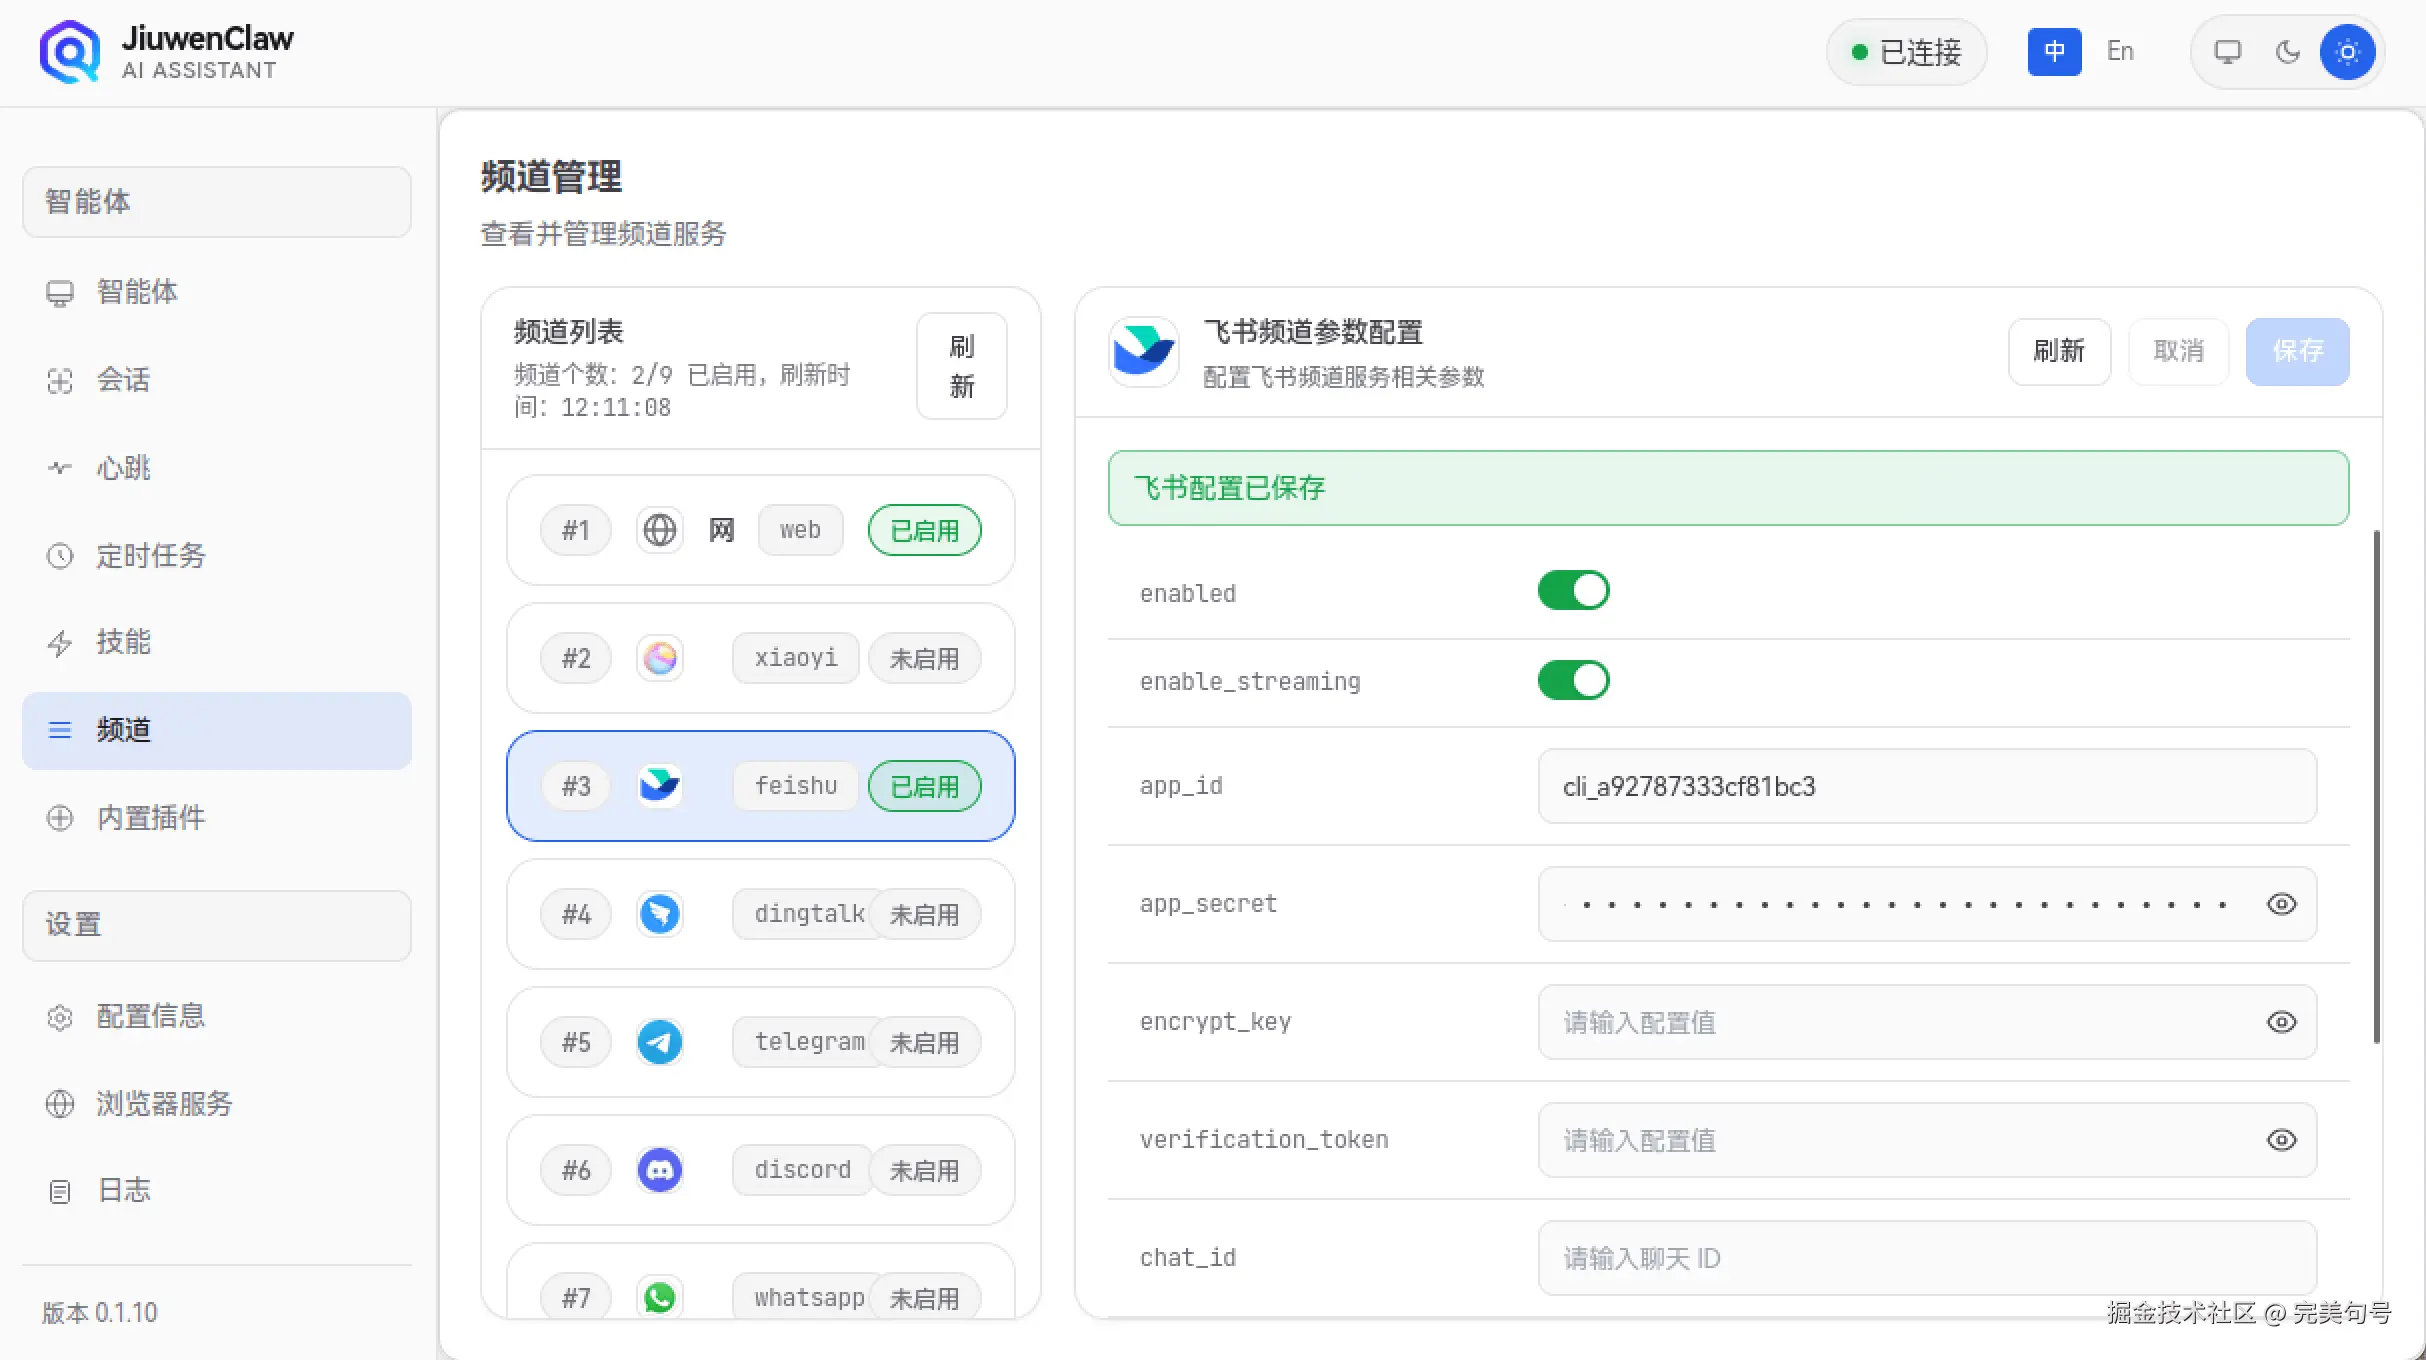Screen dimensions: 2426x1360
Task: Open the 定时任务 sidebar item
Action: [x=216, y=555]
